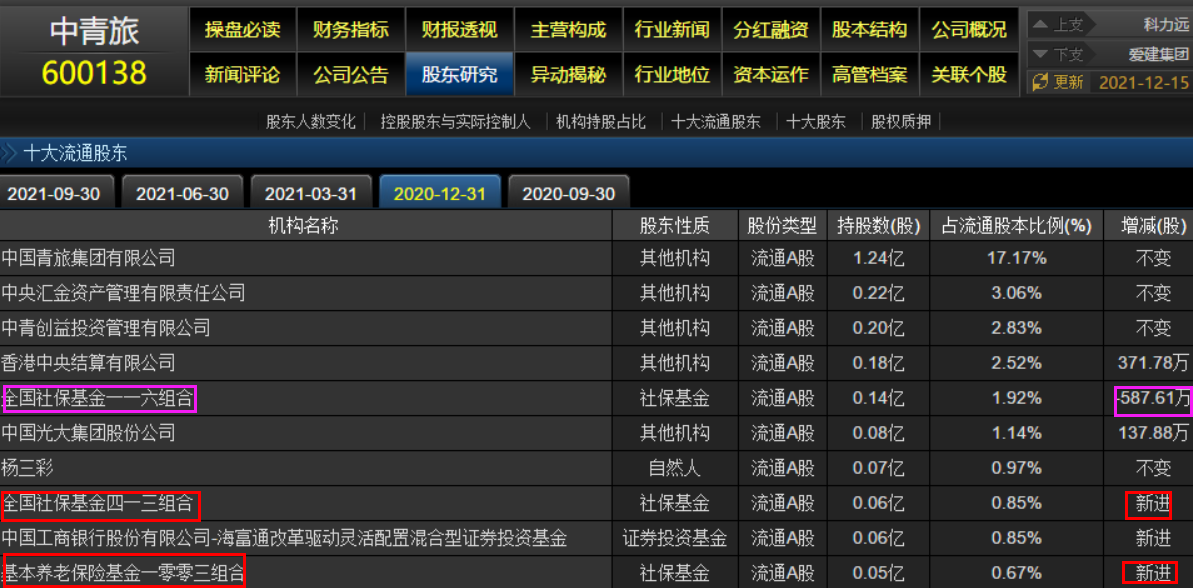Image resolution: width=1193 pixels, height=588 pixels.
Task: Click the 17.17% ratio cell
Action: pos(1016,258)
